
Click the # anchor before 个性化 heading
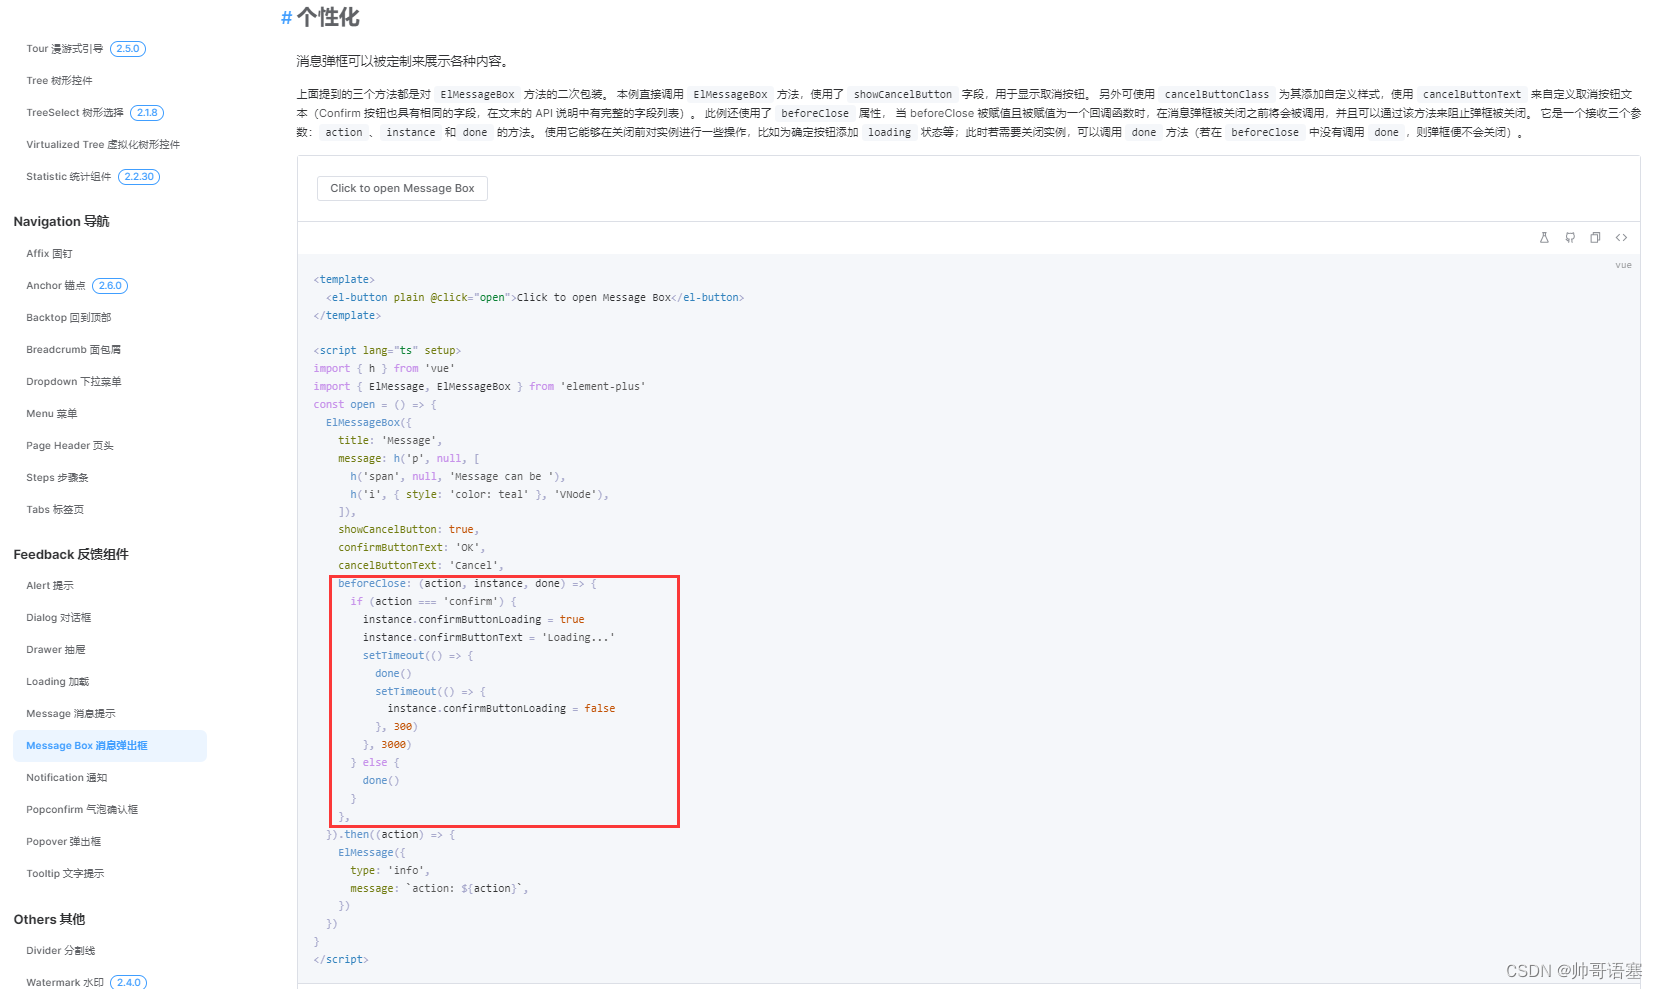pos(286,18)
